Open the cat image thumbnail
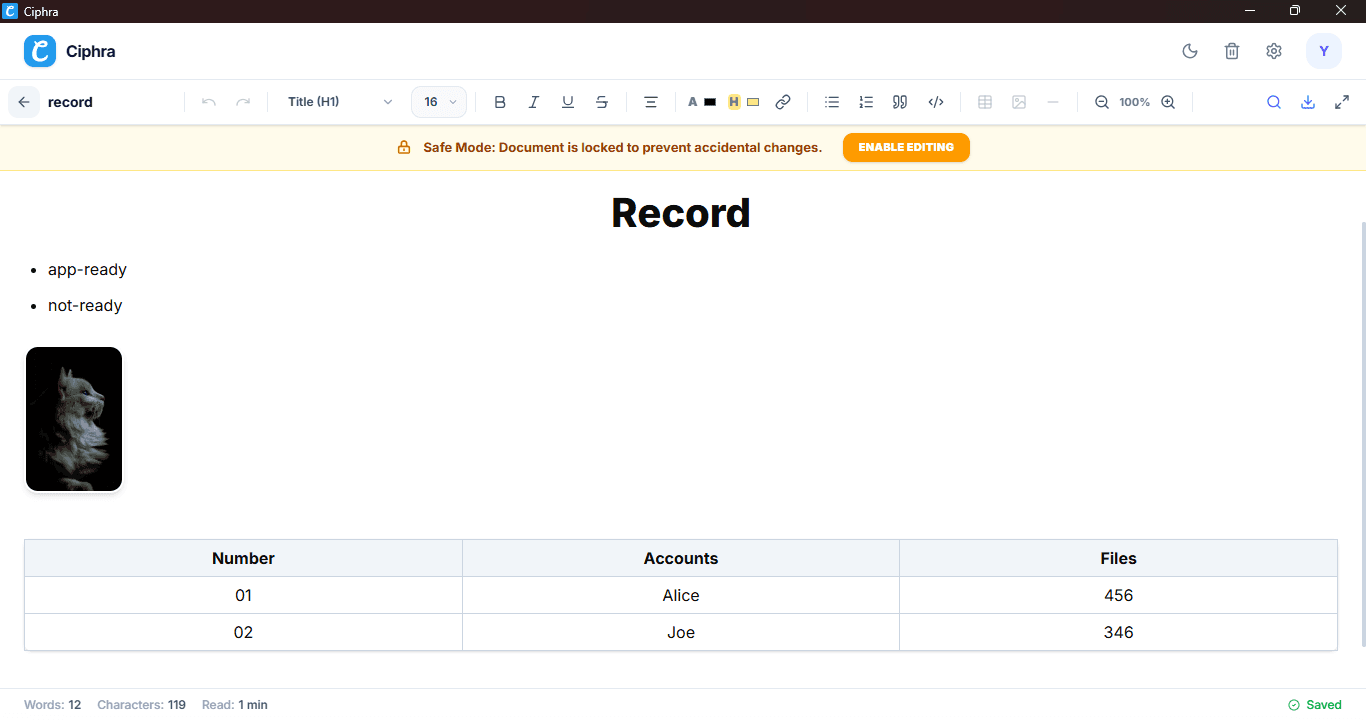Screen dimensions: 1366x720 click(74, 418)
